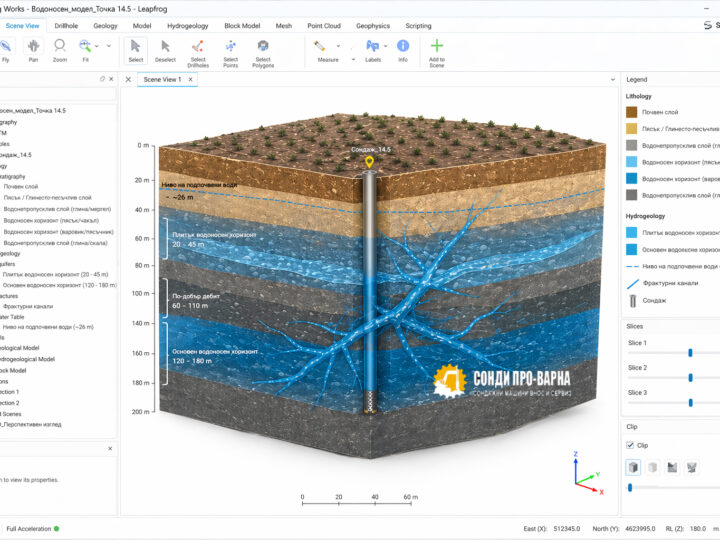Click the project tree search field
The width and height of the screenshot is (720, 540).
coord(57,94)
